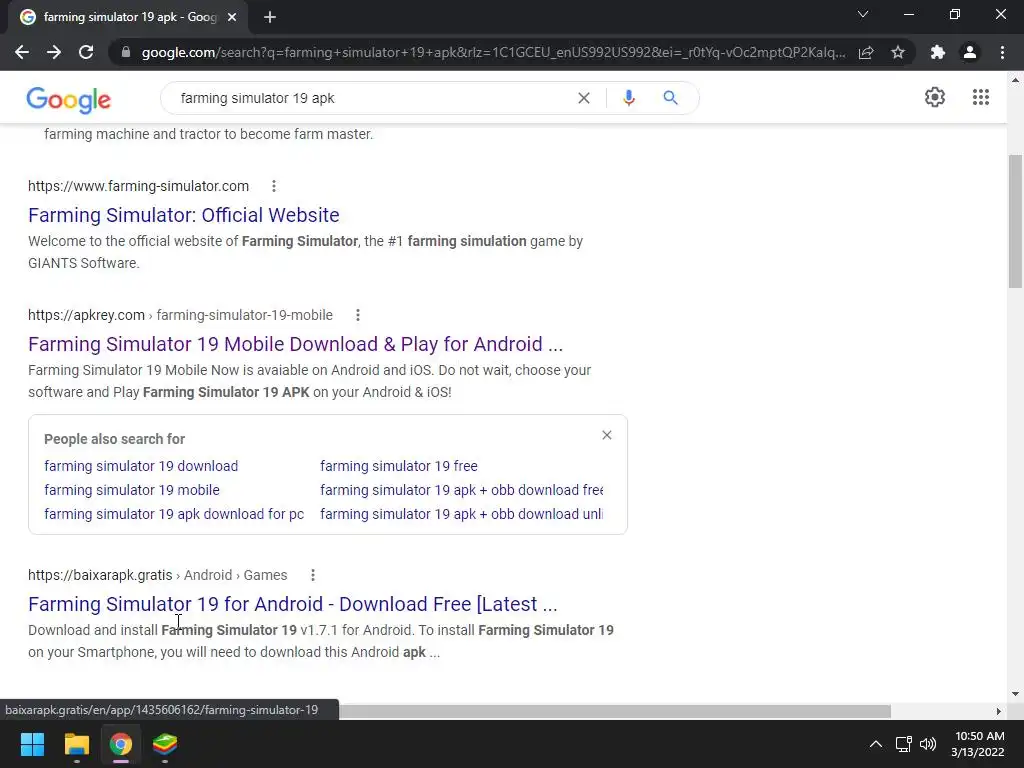
Task: Search farming simulator 19 mobile
Action: tap(132, 490)
